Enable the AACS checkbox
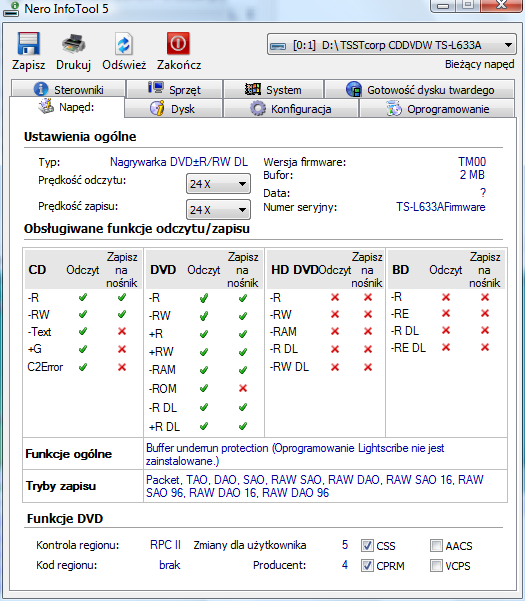 (x=436, y=545)
